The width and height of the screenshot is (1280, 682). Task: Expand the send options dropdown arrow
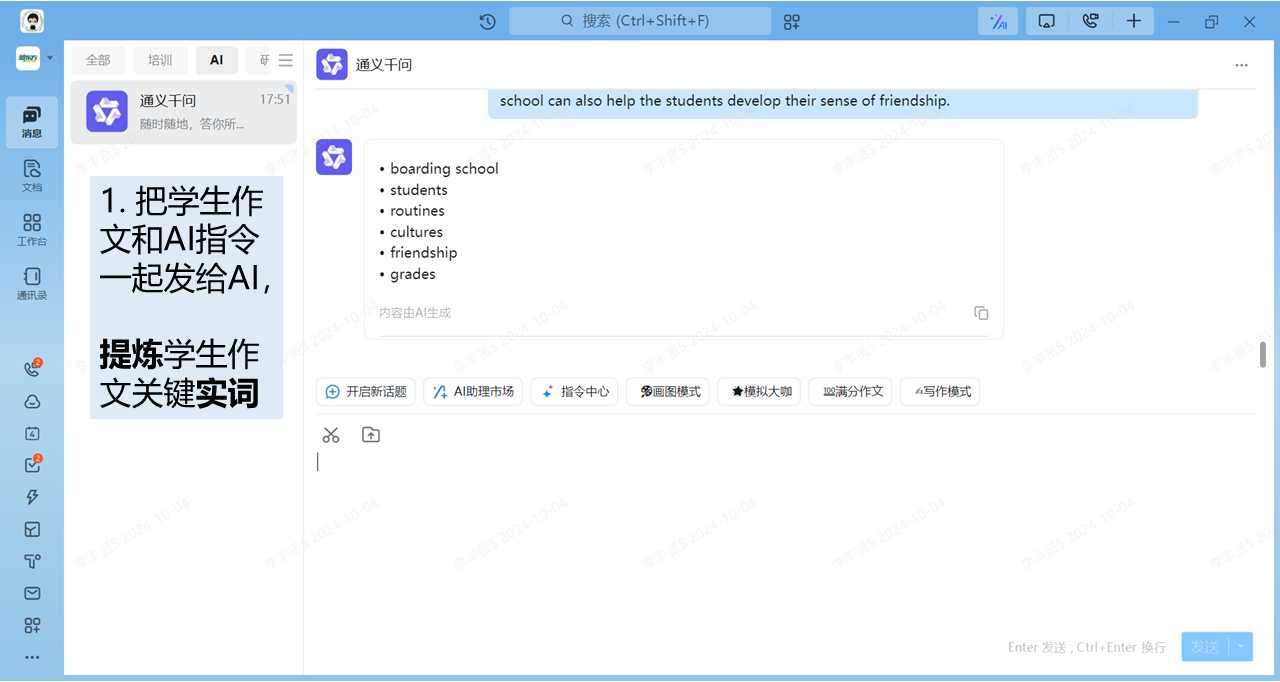pos(1241,647)
